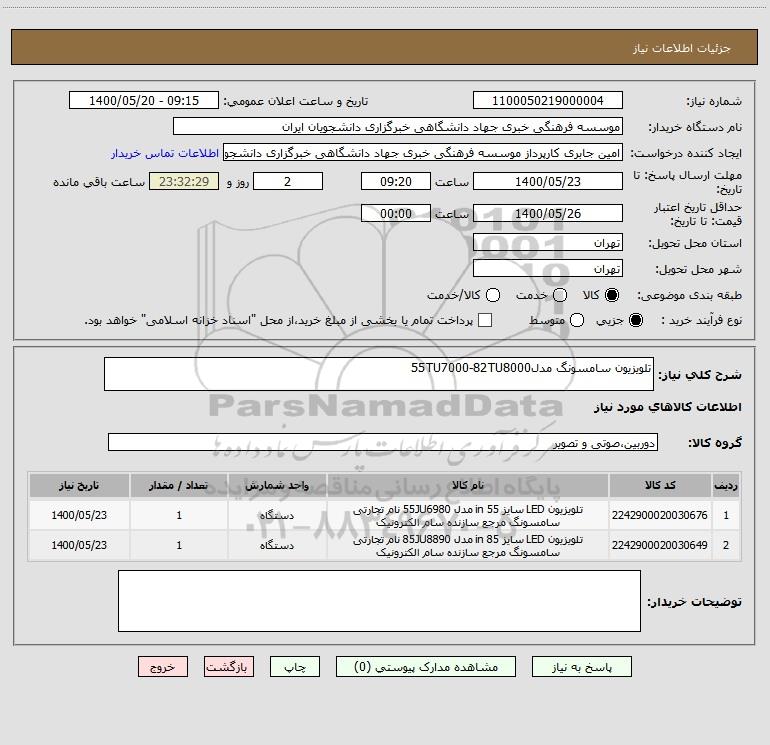This screenshot has width=770, height=745.
Task: Select the خدمت radio button
Action: click(x=560, y=295)
